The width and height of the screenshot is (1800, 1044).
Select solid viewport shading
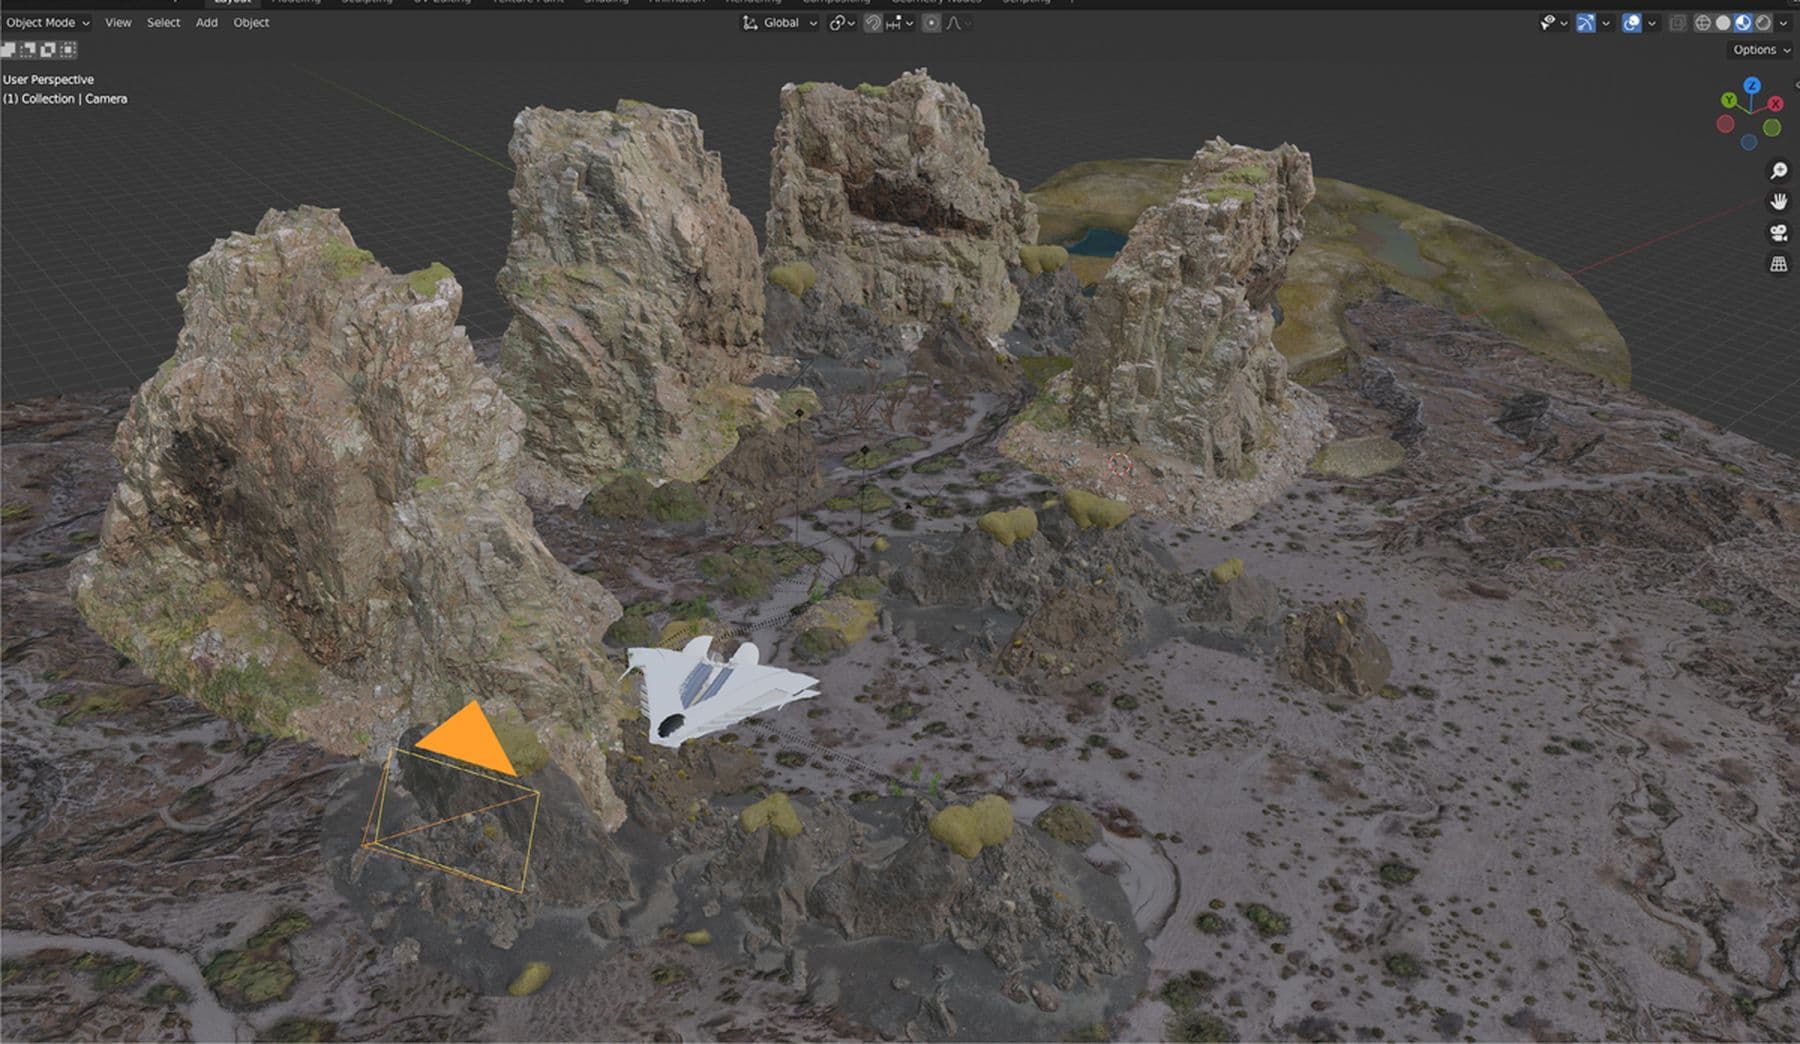coord(1722,23)
